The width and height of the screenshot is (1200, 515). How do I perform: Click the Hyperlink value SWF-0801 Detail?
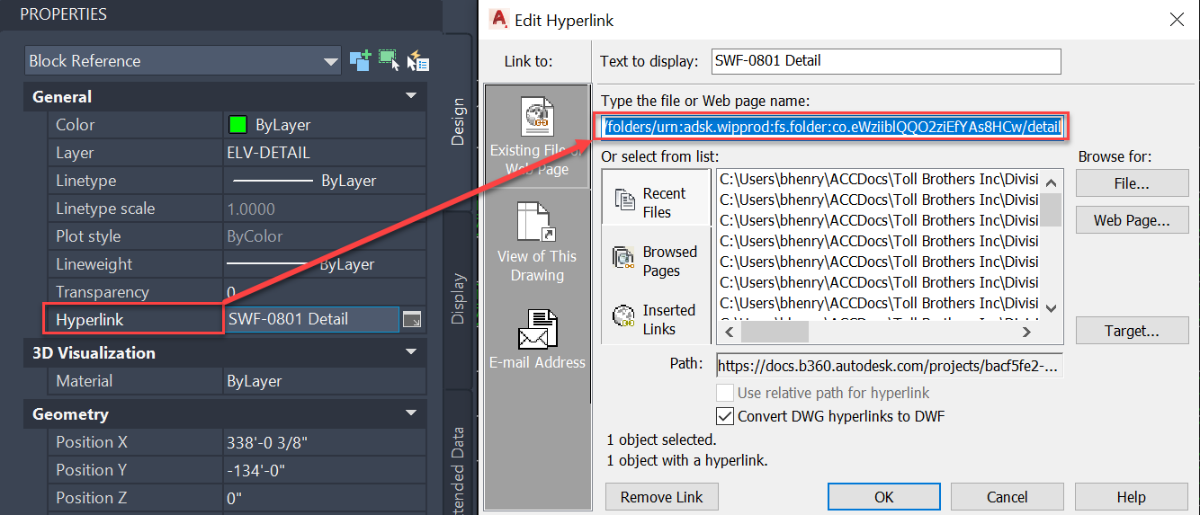pyautogui.click(x=312, y=319)
